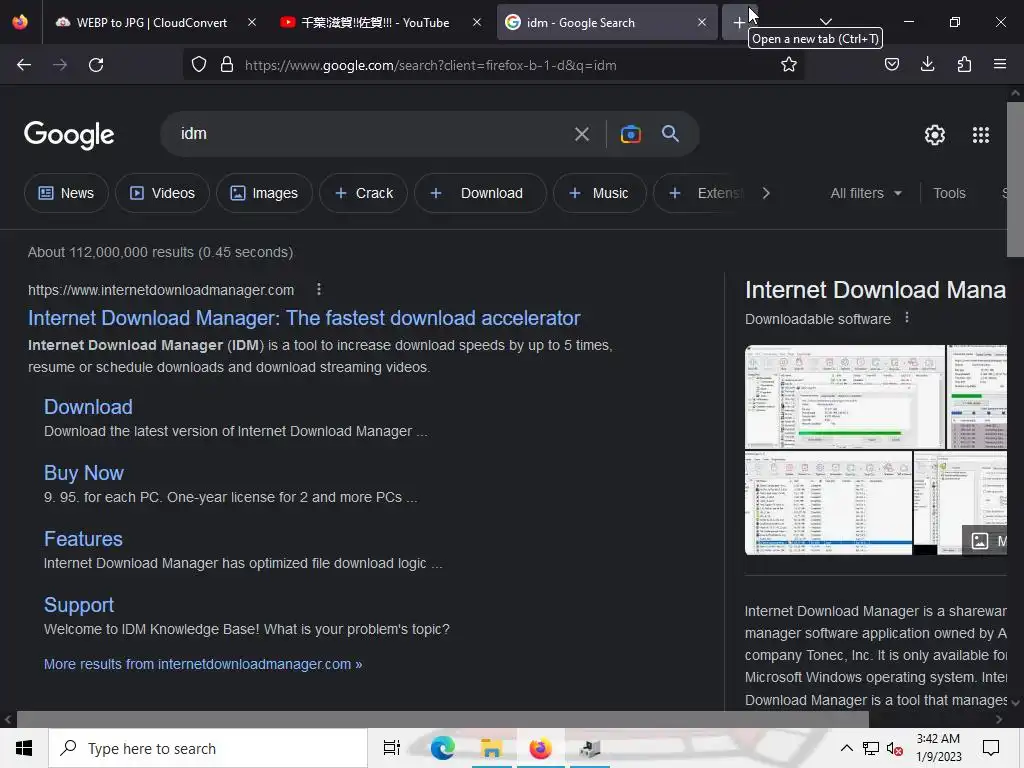The width and height of the screenshot is (1024, 768).
Task: Bookmark this page with star icon
Action: click(x=789, y=65)
